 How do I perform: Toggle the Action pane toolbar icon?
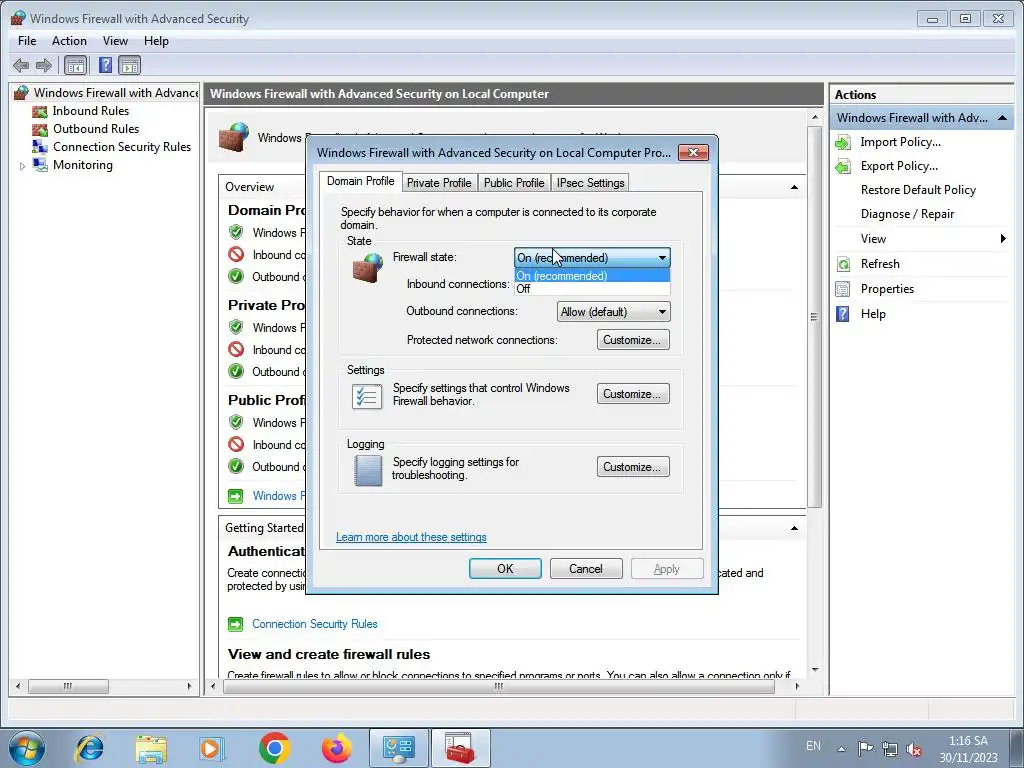coord(129,65)
